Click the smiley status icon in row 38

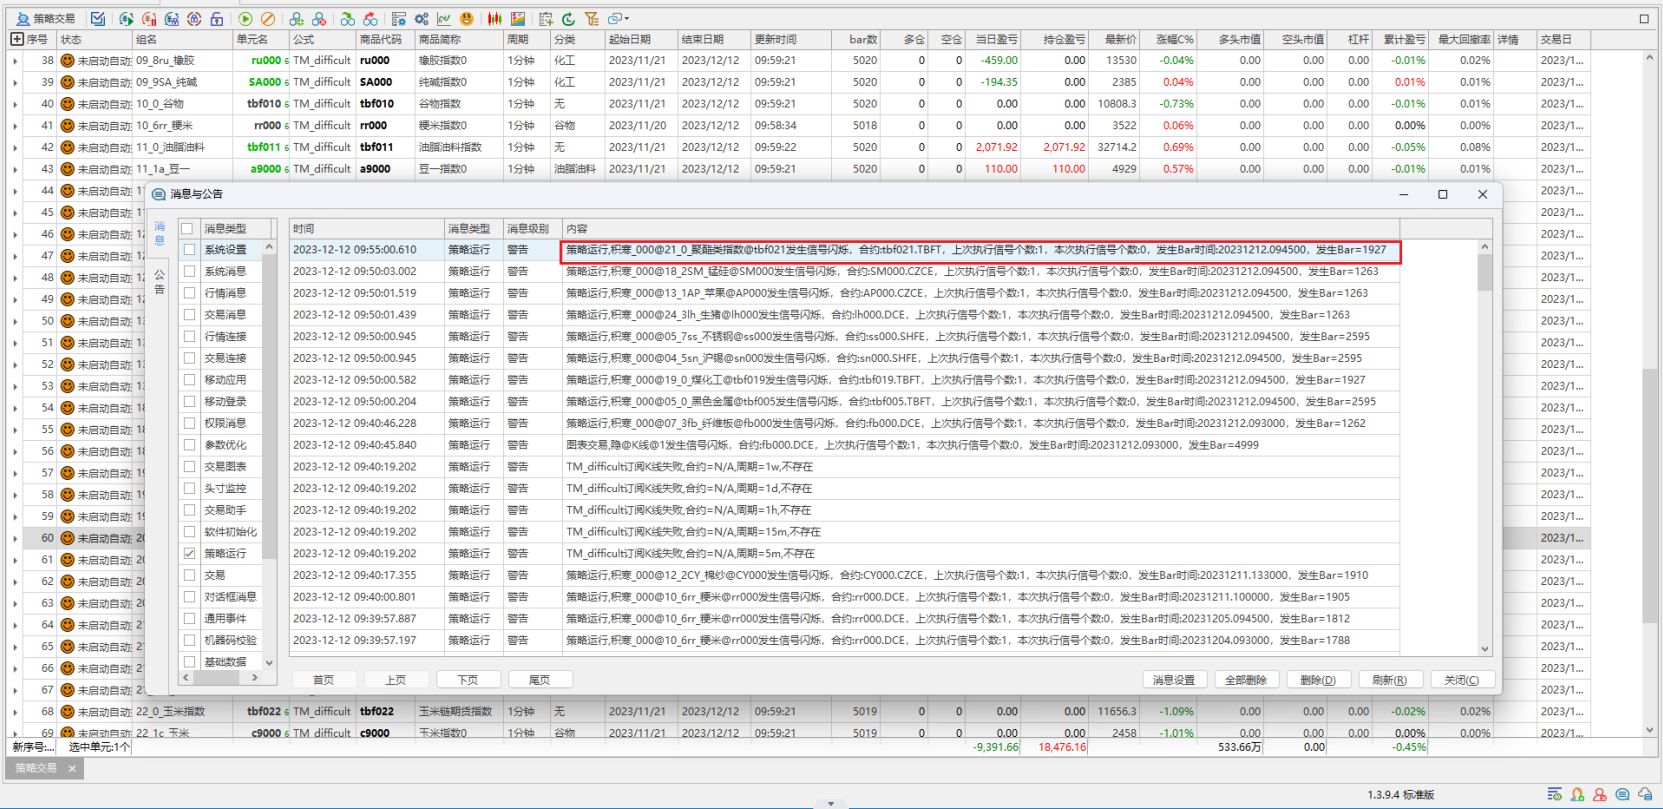(68, 61)
